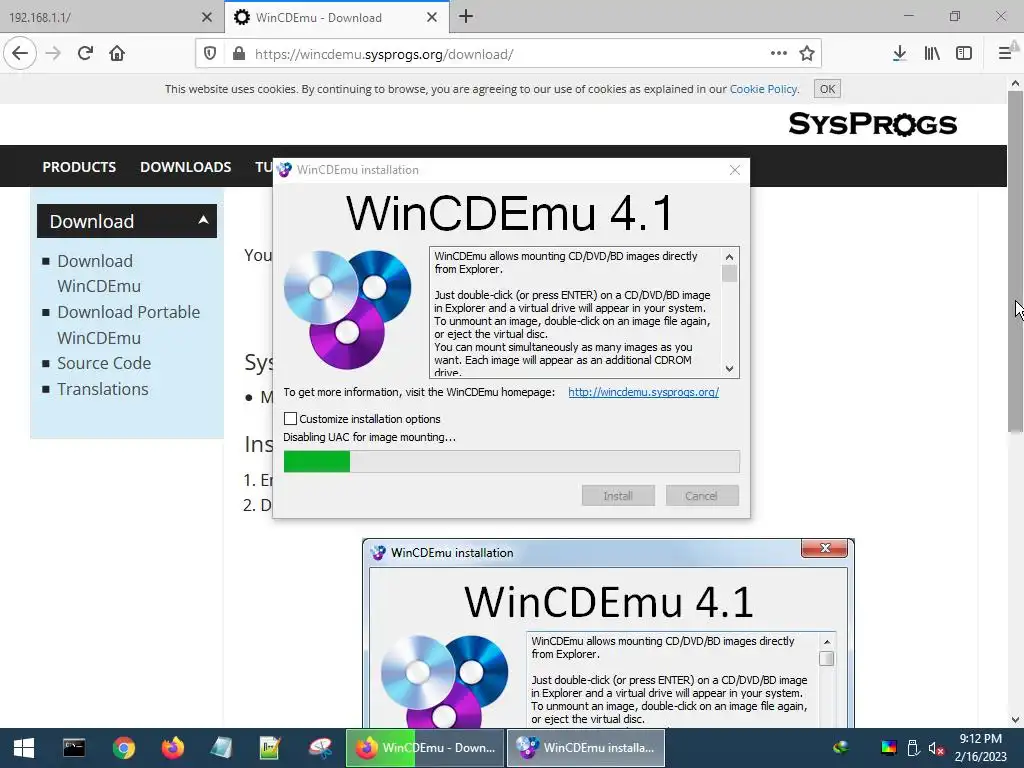Image resolution: width=1024 pixels, height=768 pixels.
Task: Open the Firefox hamburger menu
Action: pyautogui.click(x=1005, y=54)
